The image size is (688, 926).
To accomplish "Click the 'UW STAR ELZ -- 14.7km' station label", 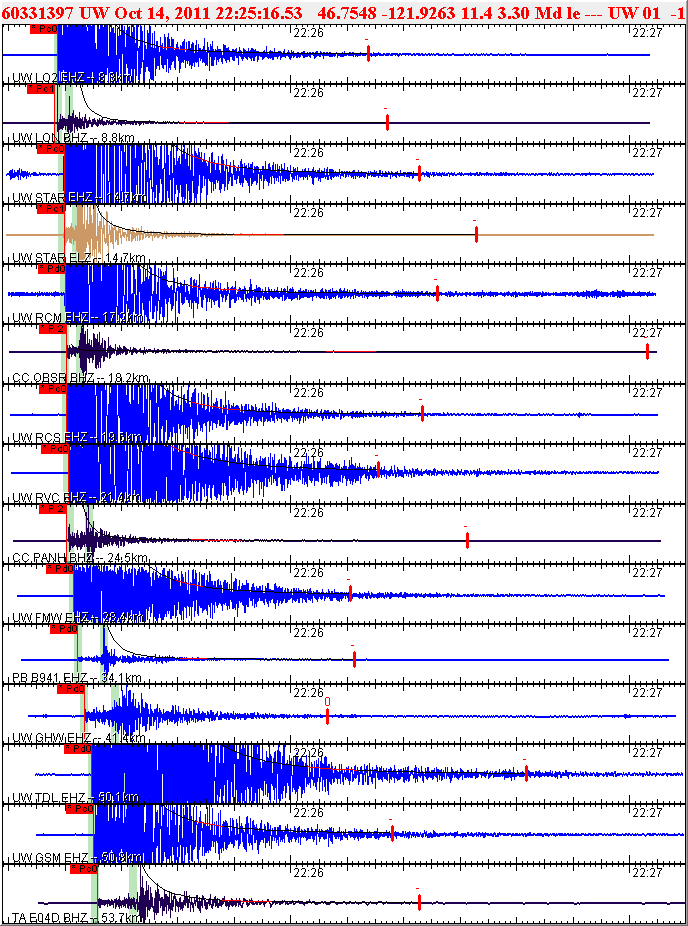I will click(79, 258).
